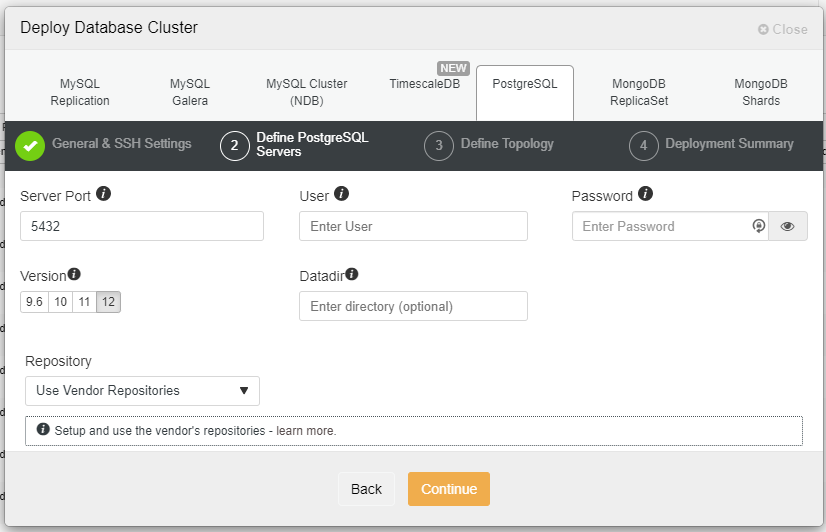Click the Datadir info icon
Image resolution: width=826 pixels, height=532 pixels.
352,274
